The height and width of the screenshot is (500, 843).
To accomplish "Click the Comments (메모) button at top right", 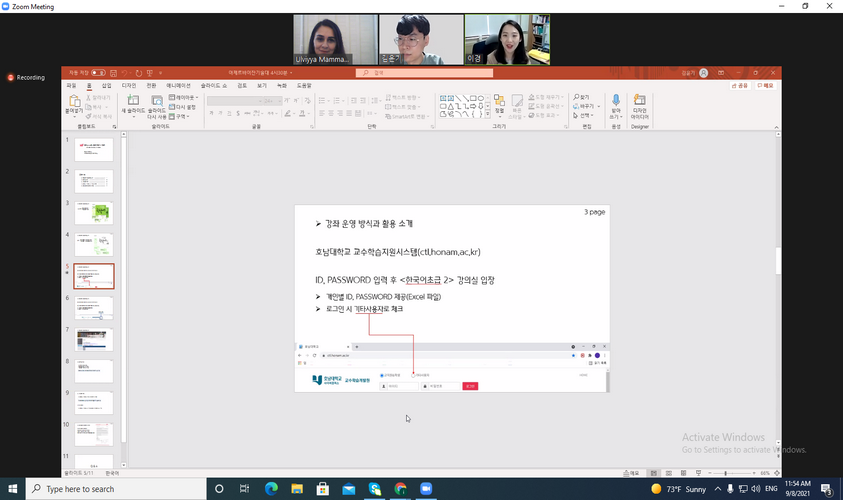I will coord(765,86).
